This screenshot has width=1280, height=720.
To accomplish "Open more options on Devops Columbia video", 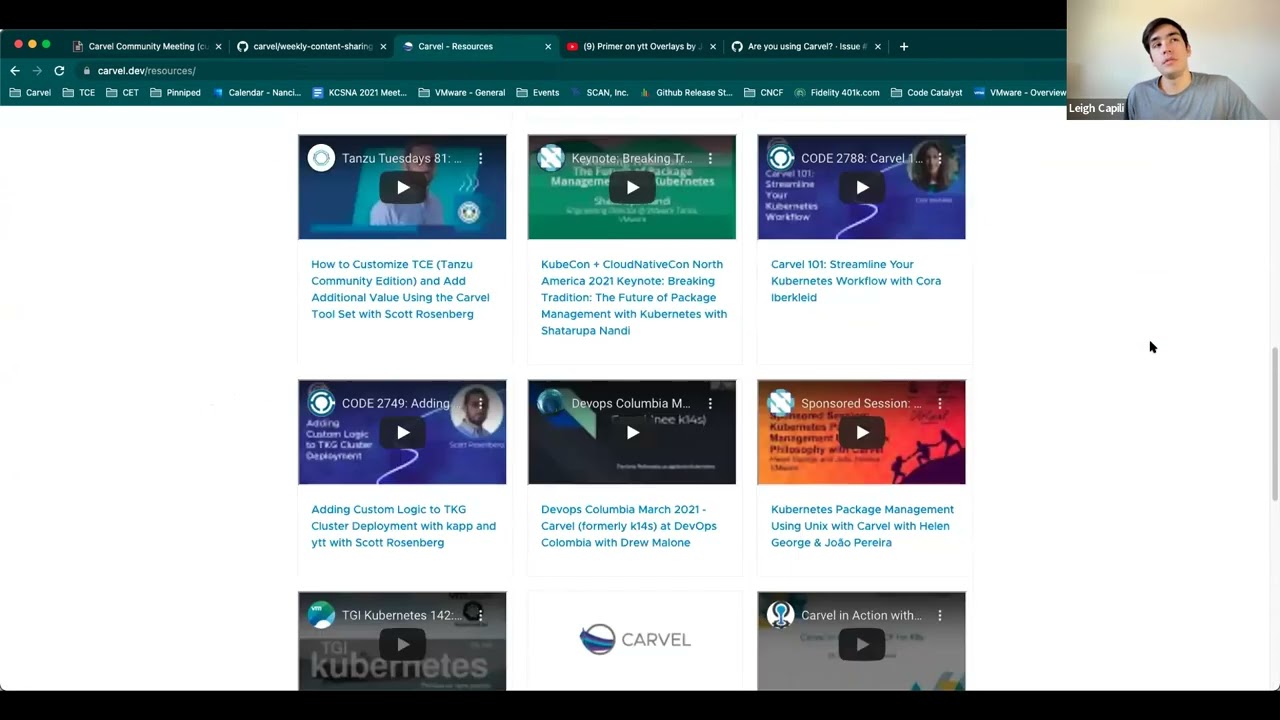I will click(710, 404).
